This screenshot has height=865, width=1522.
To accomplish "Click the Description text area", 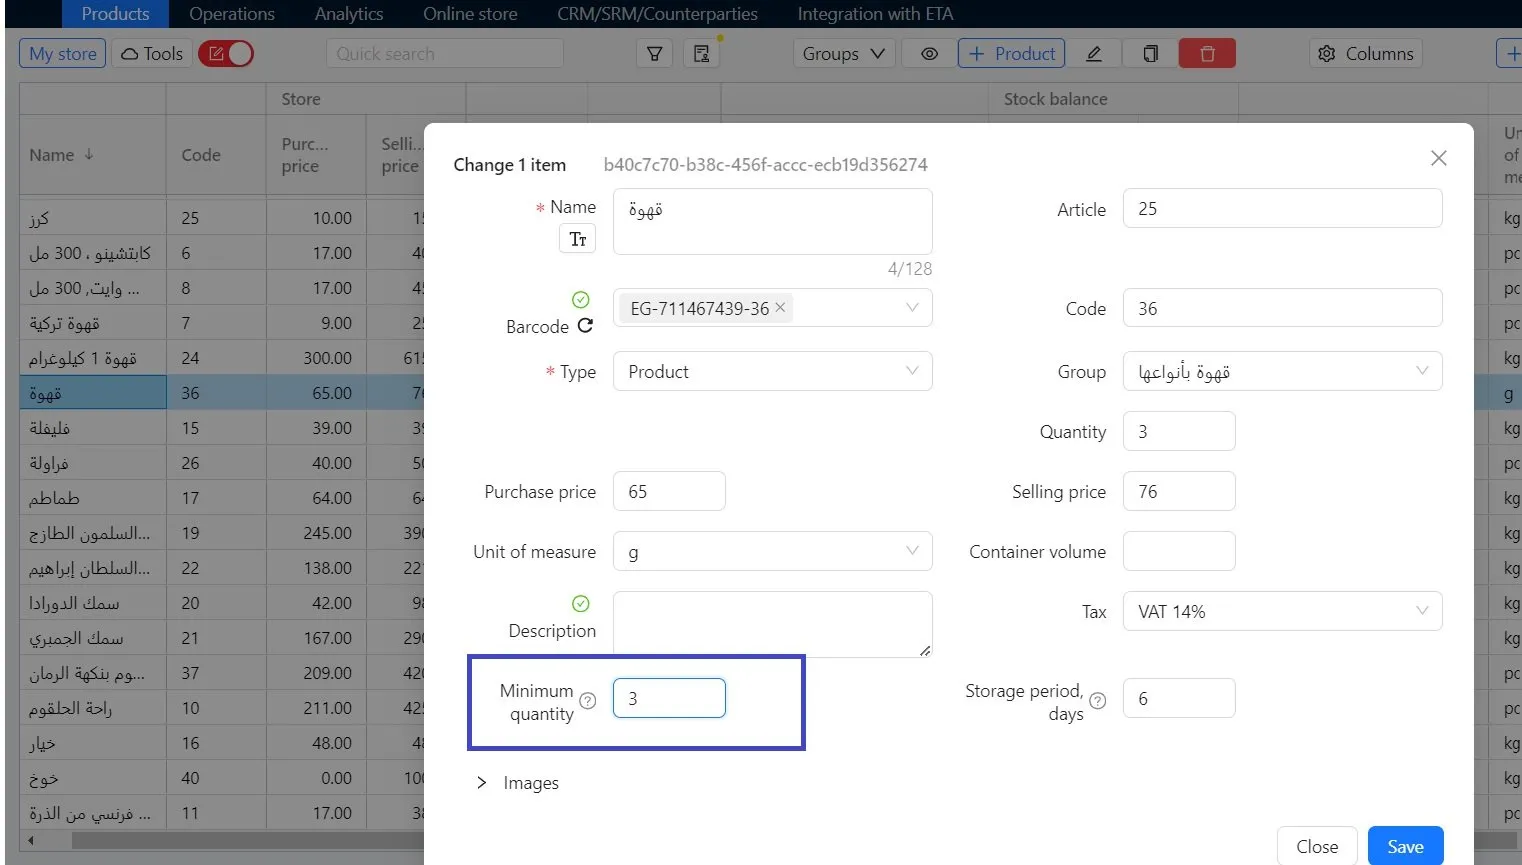I will coord(772,624).
